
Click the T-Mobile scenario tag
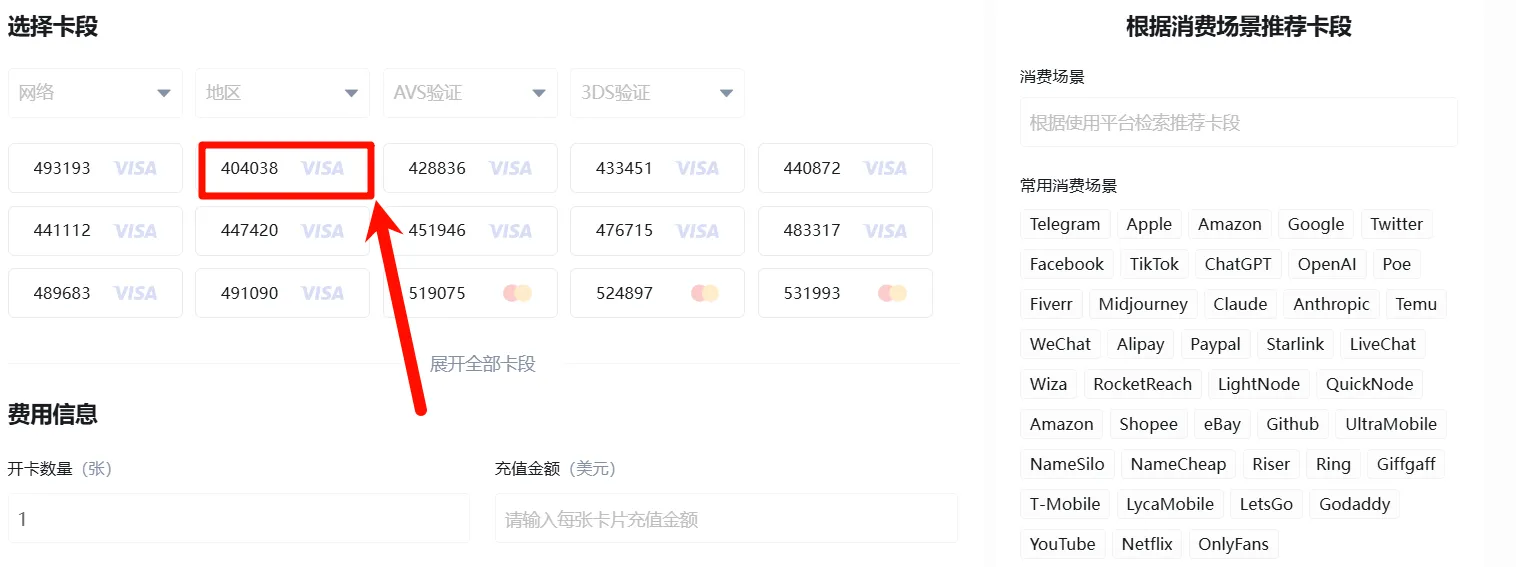coord(1065,504)
